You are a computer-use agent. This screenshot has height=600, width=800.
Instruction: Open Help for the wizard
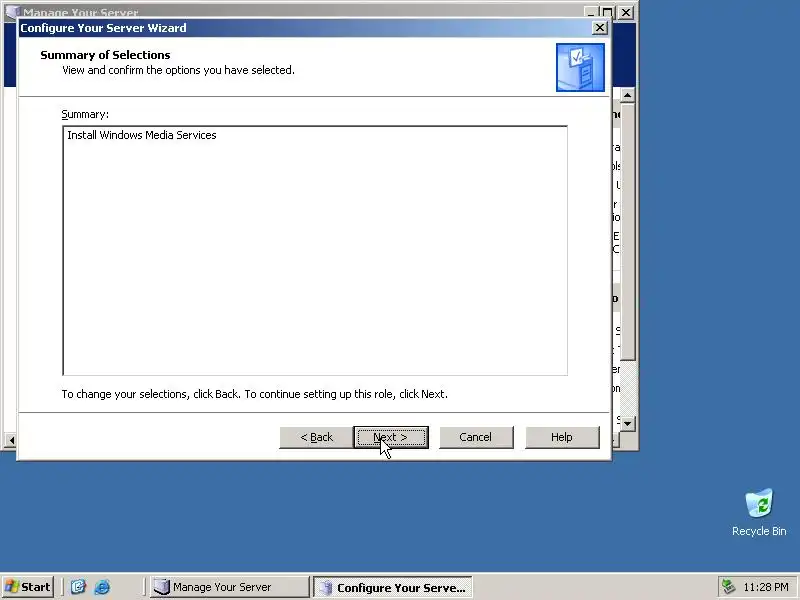pyautogui.click(x=562, y=437)
